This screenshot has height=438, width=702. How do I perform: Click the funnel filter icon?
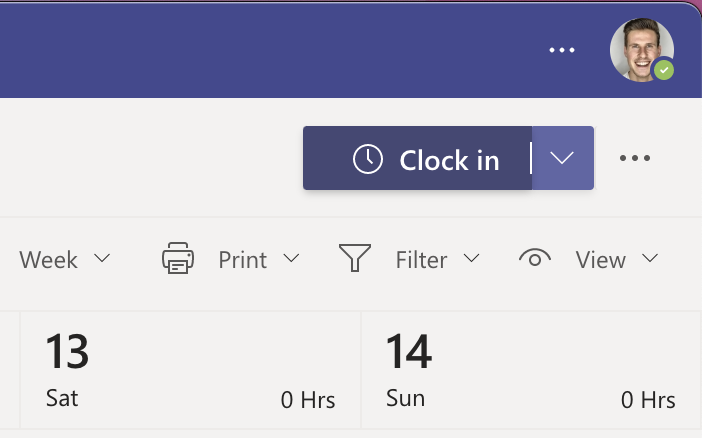point(355,259)
